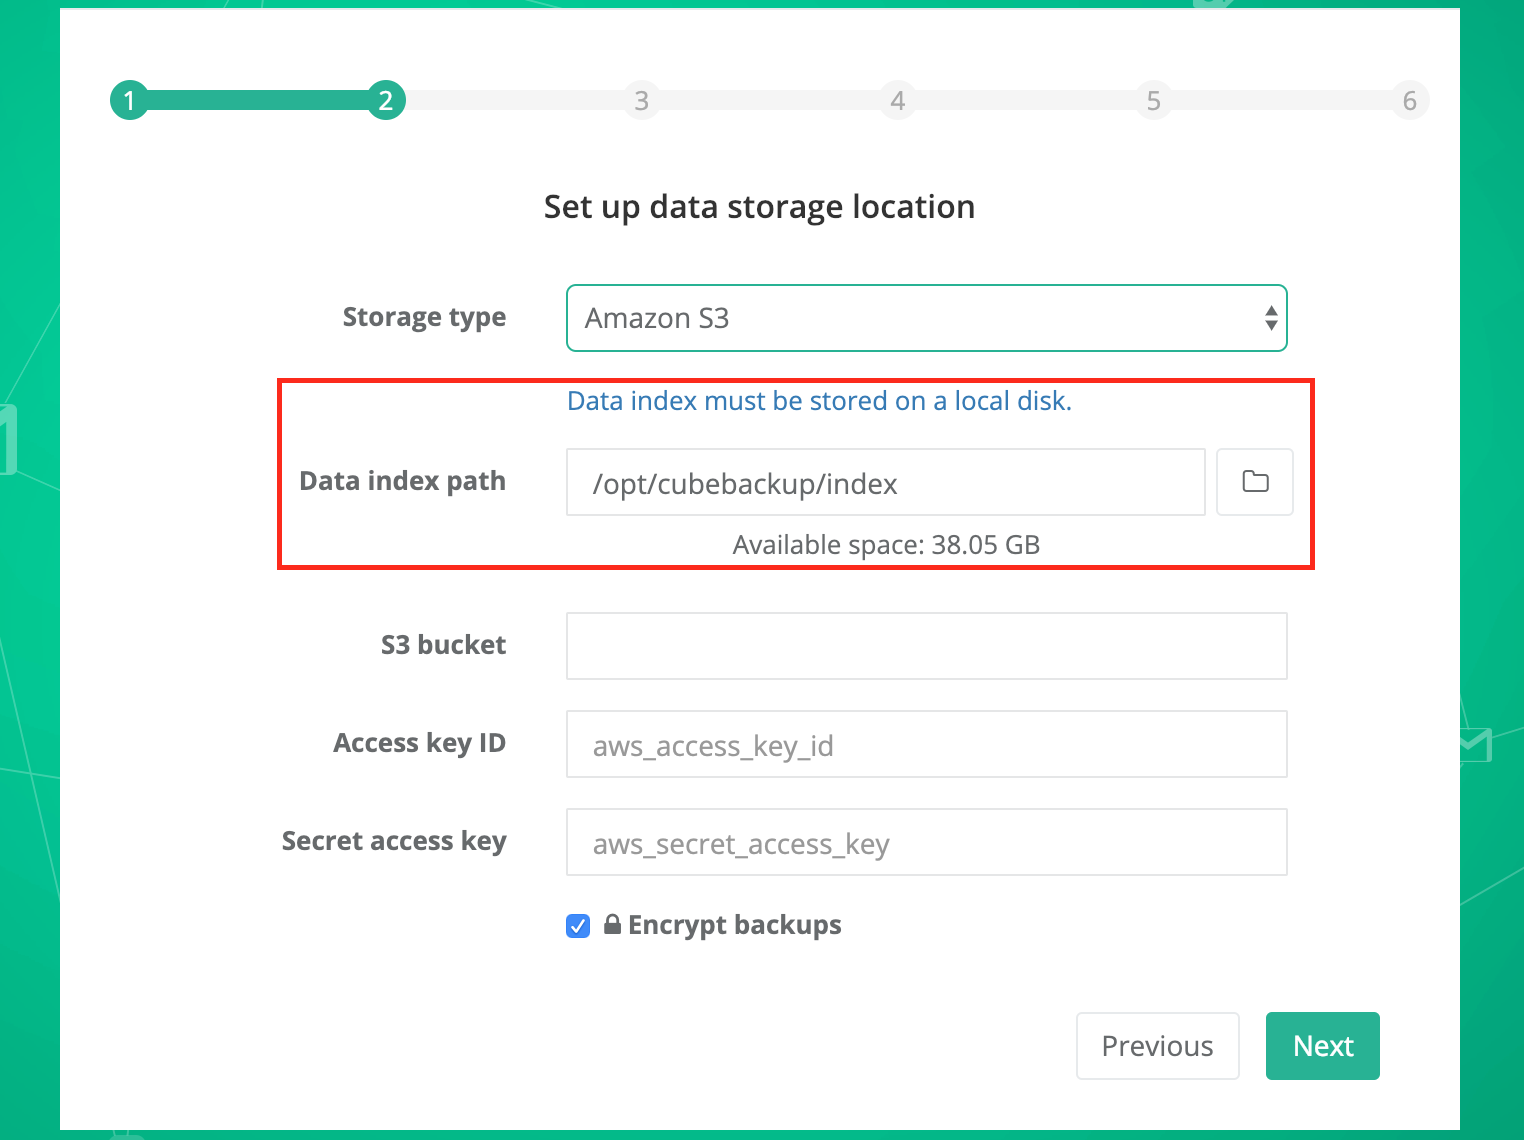Click the Secret access key field
Screen dimensions: 1524x1140
926,842
